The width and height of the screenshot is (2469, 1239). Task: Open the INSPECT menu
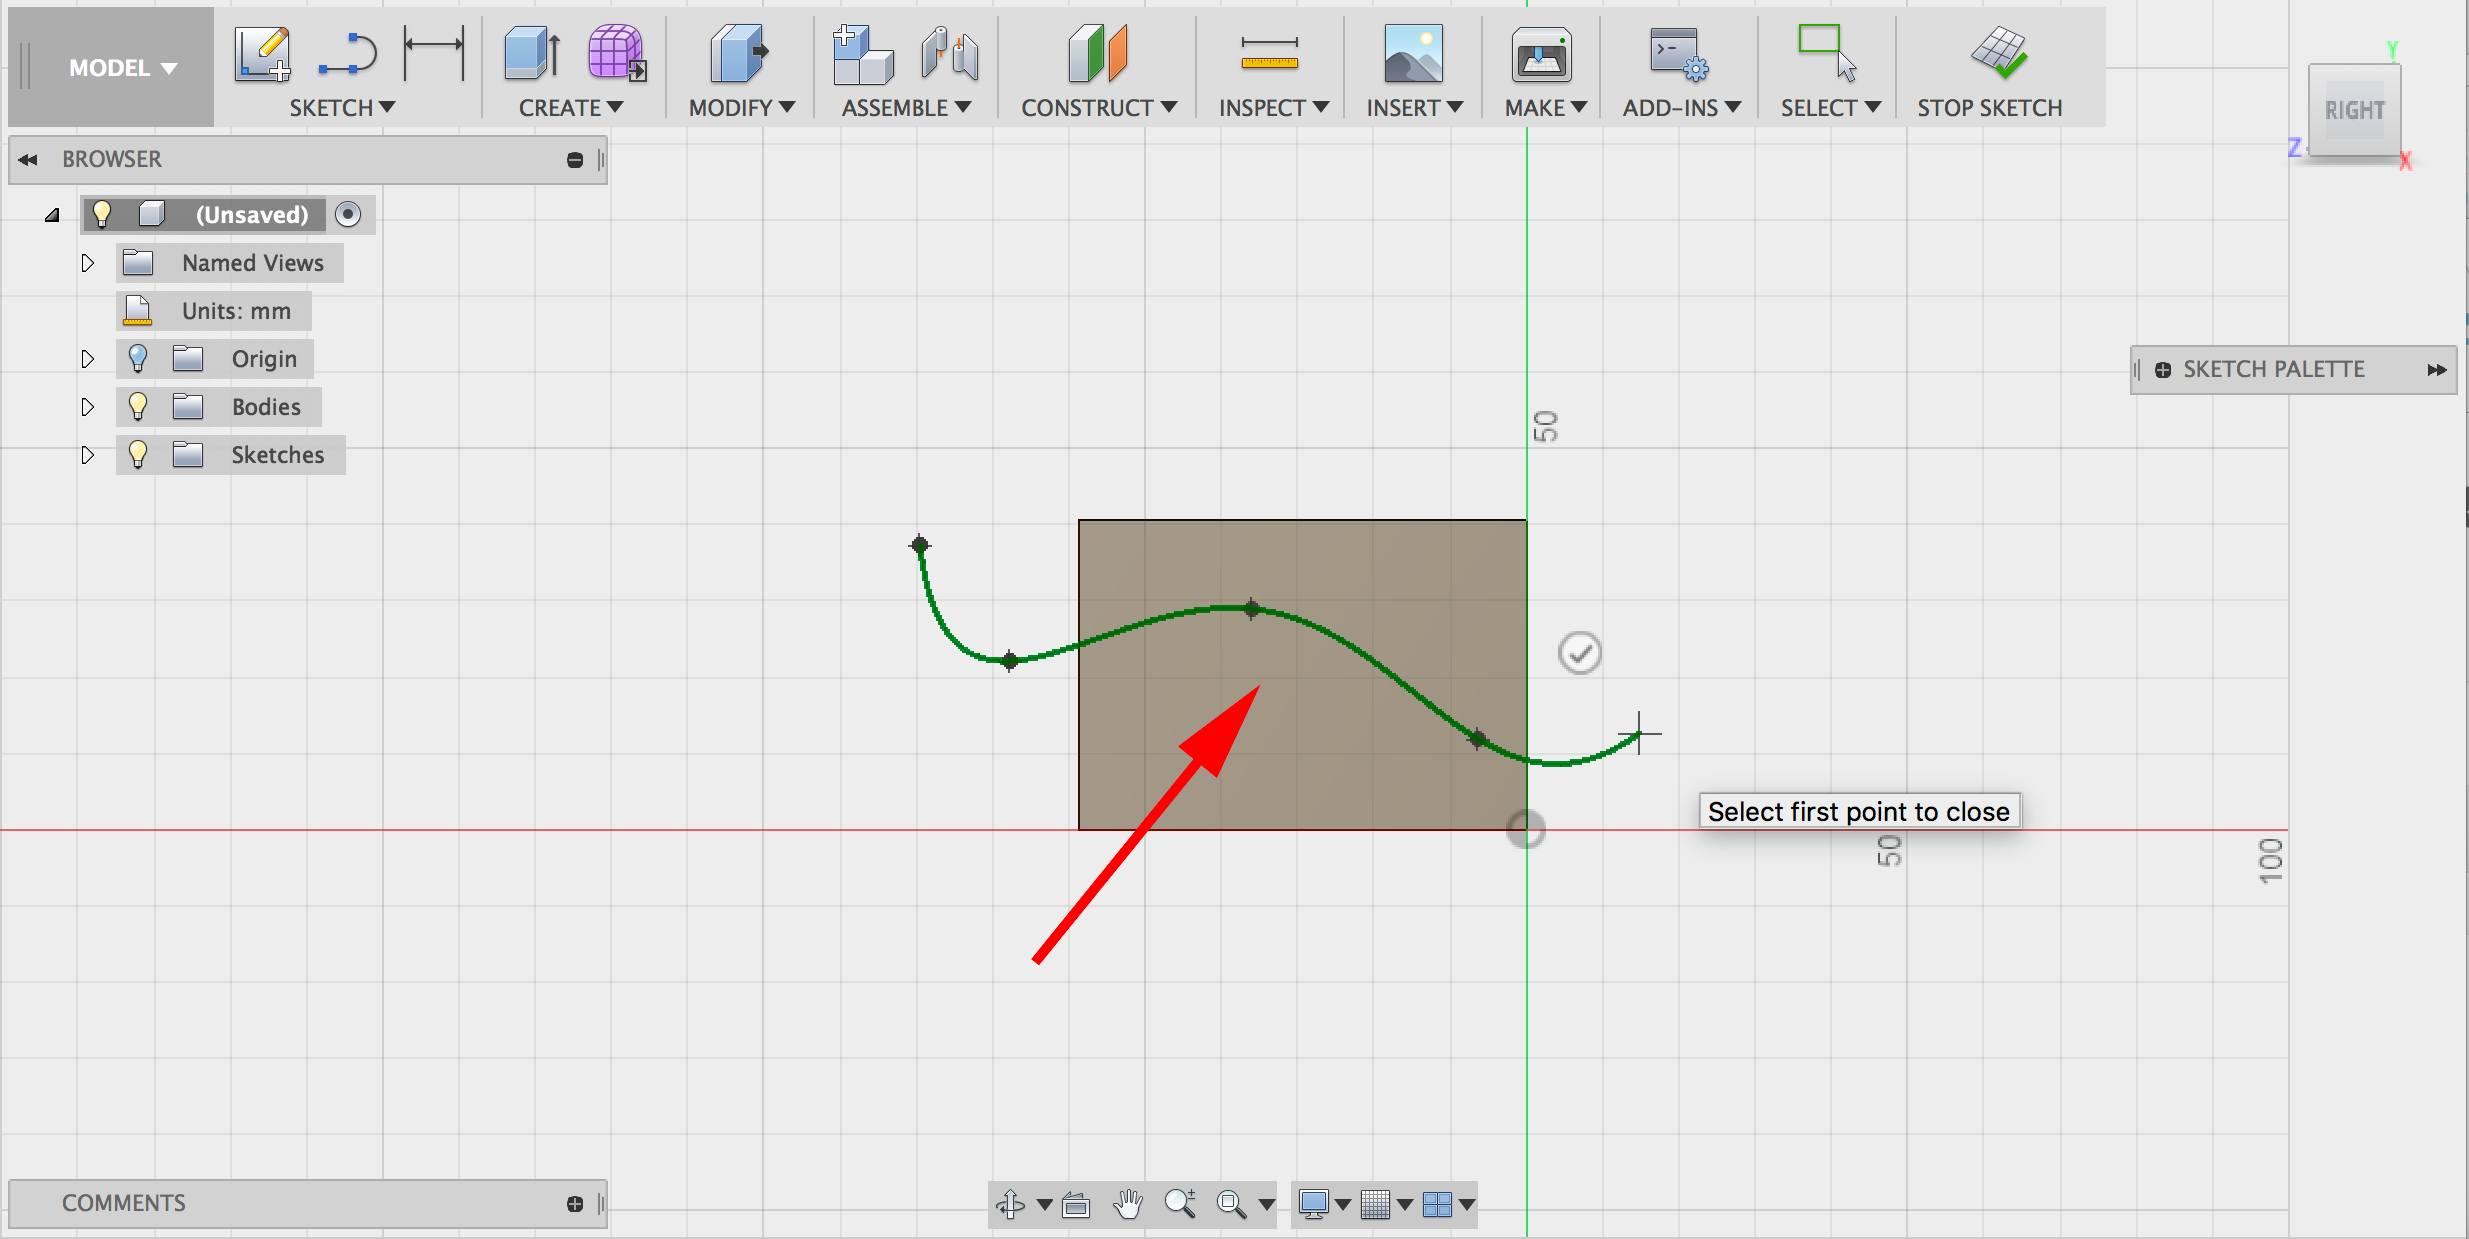click(1273, 108)
